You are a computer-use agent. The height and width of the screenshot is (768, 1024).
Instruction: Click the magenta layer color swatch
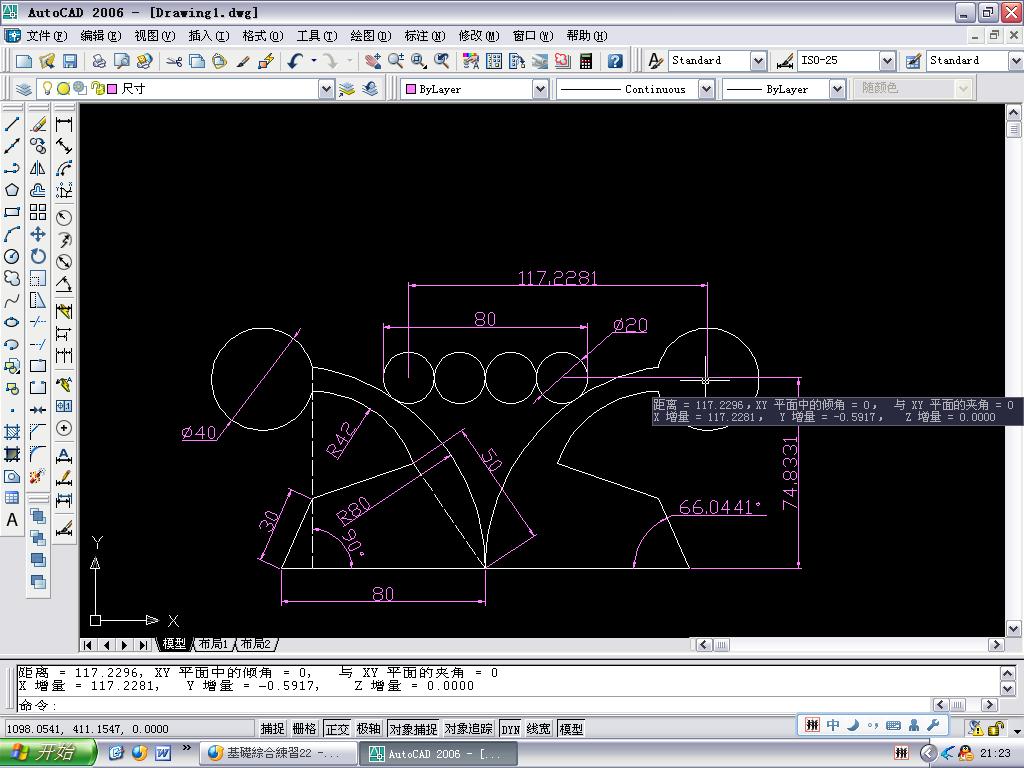[112, 88]
